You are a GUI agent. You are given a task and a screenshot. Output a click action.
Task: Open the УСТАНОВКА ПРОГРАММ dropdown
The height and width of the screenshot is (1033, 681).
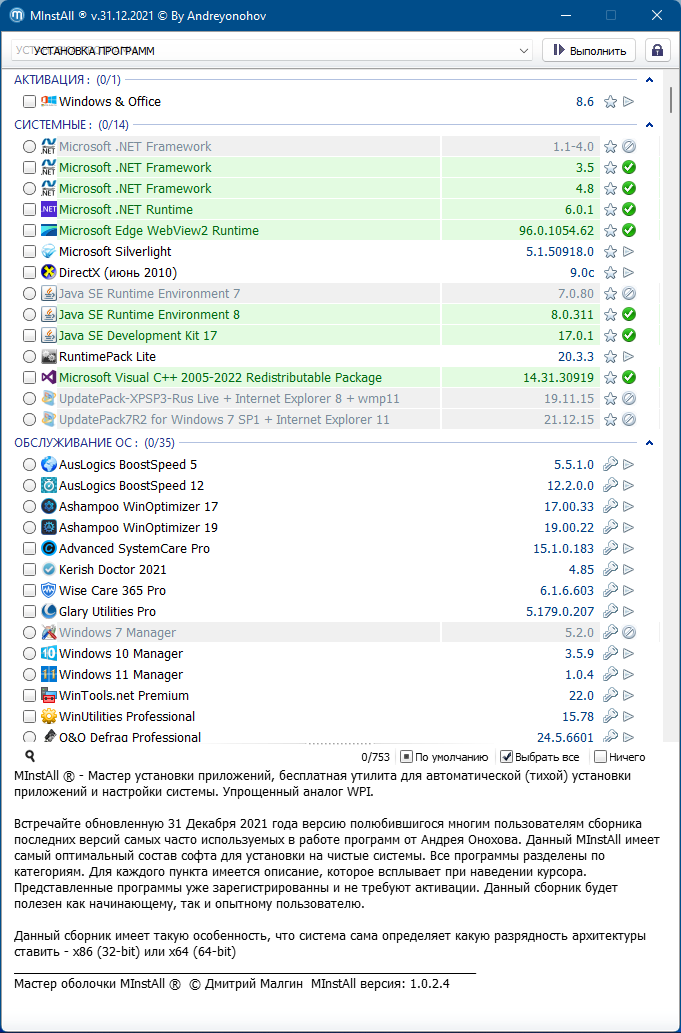click(x=271, y=50)
